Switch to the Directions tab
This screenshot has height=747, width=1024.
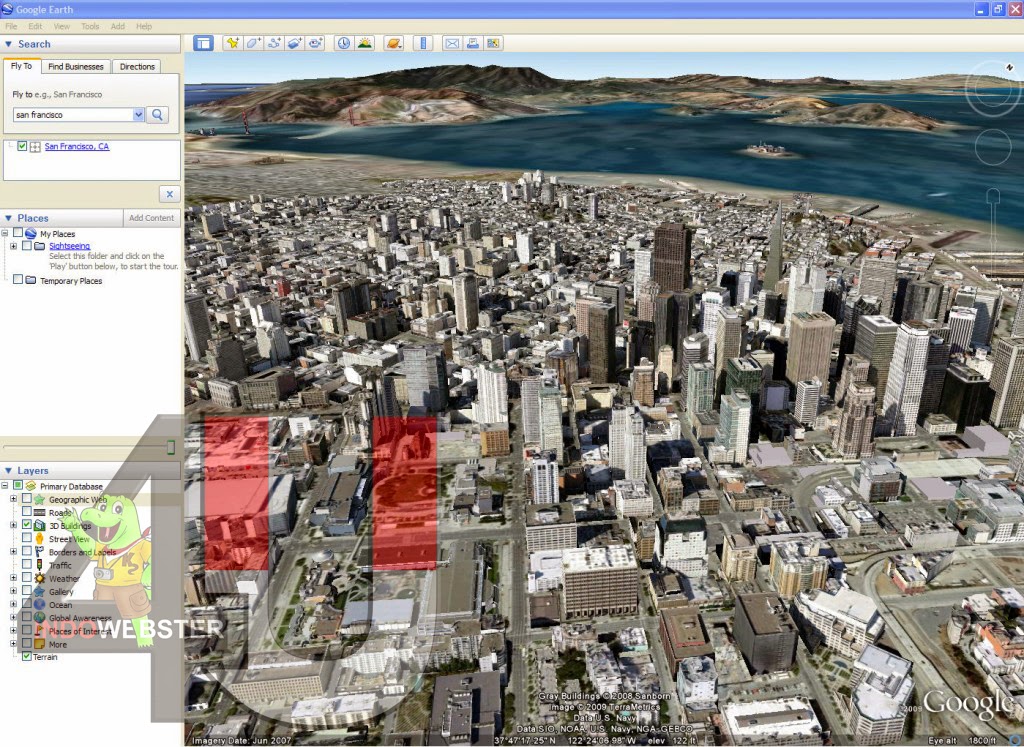[x=137, y=67]
